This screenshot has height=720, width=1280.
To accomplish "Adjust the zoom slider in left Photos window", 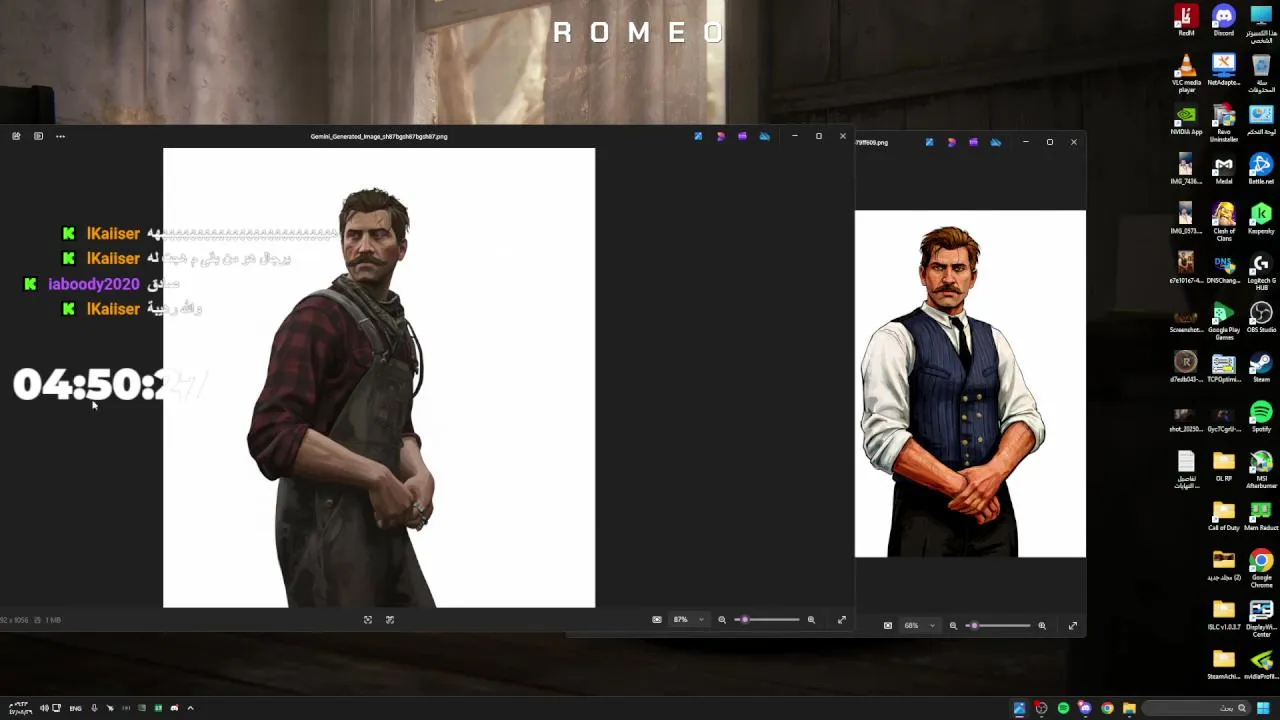I will pyautogui.click(x=768, y=620).
